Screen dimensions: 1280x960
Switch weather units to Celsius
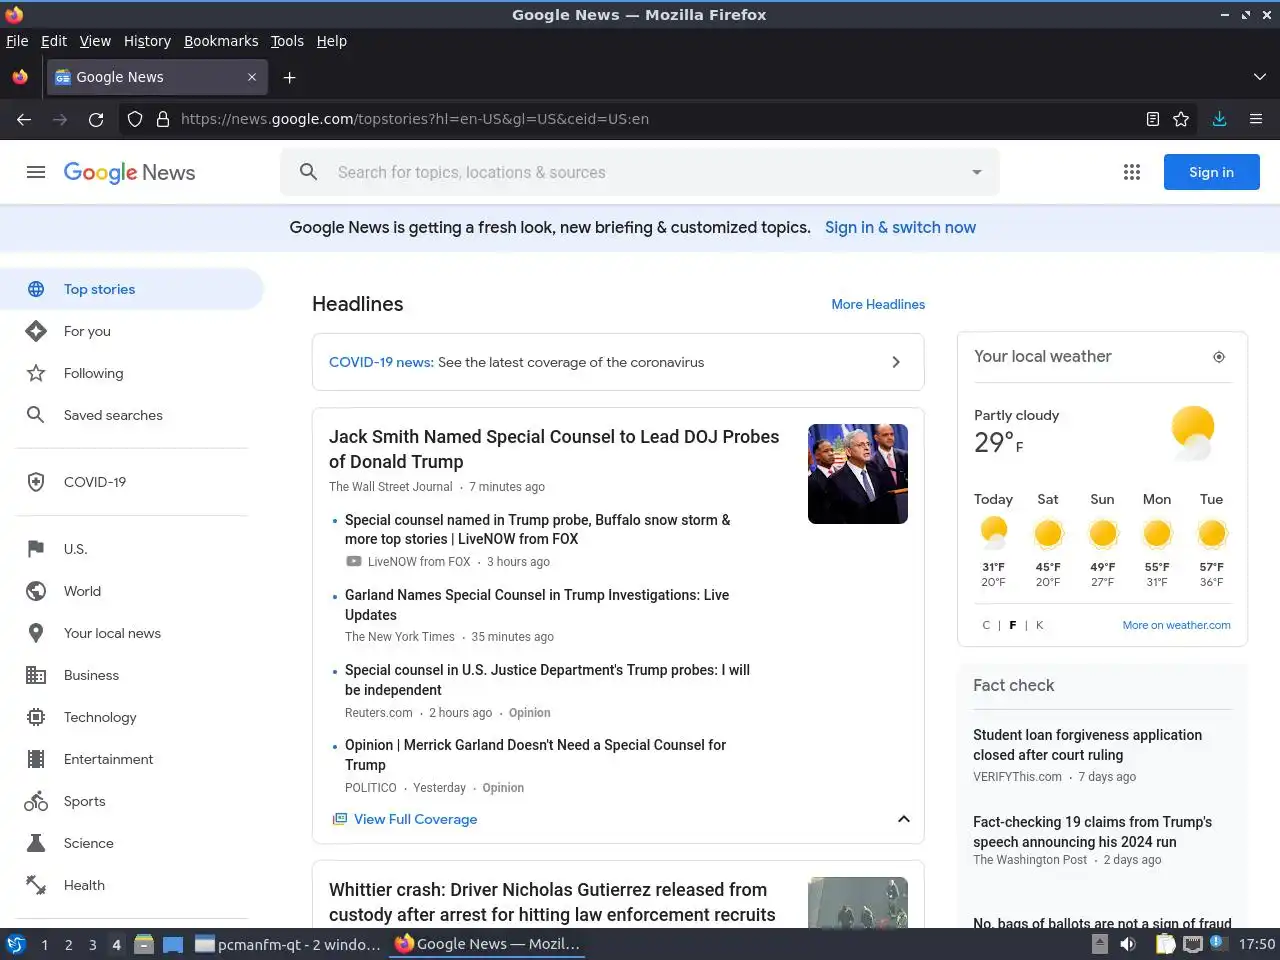(x=986, y=625)
